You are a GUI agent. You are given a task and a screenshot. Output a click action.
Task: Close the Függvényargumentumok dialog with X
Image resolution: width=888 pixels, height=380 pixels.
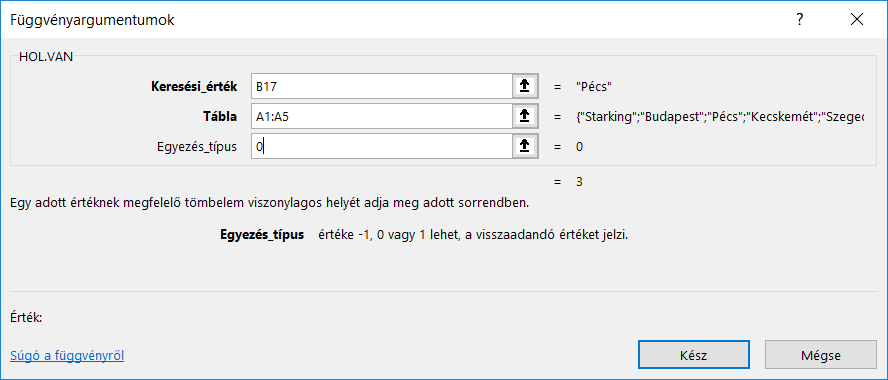857,20
